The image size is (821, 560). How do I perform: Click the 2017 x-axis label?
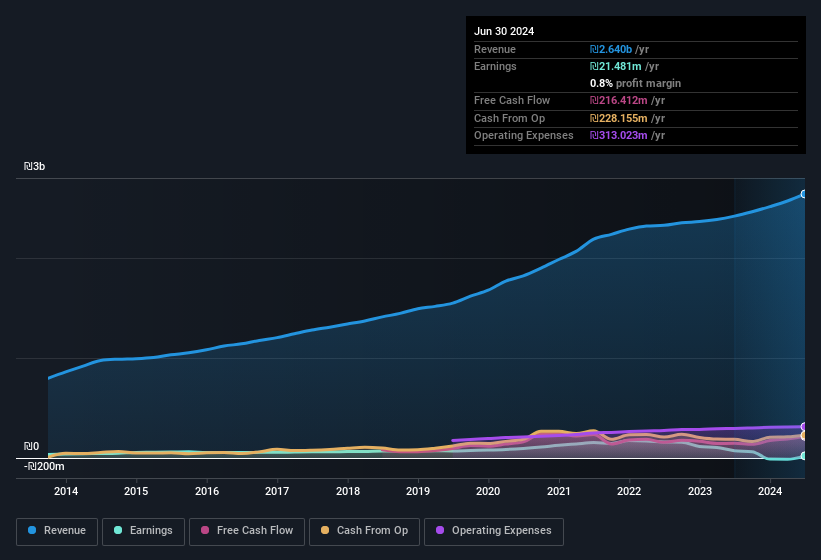[x=277, y=491]
